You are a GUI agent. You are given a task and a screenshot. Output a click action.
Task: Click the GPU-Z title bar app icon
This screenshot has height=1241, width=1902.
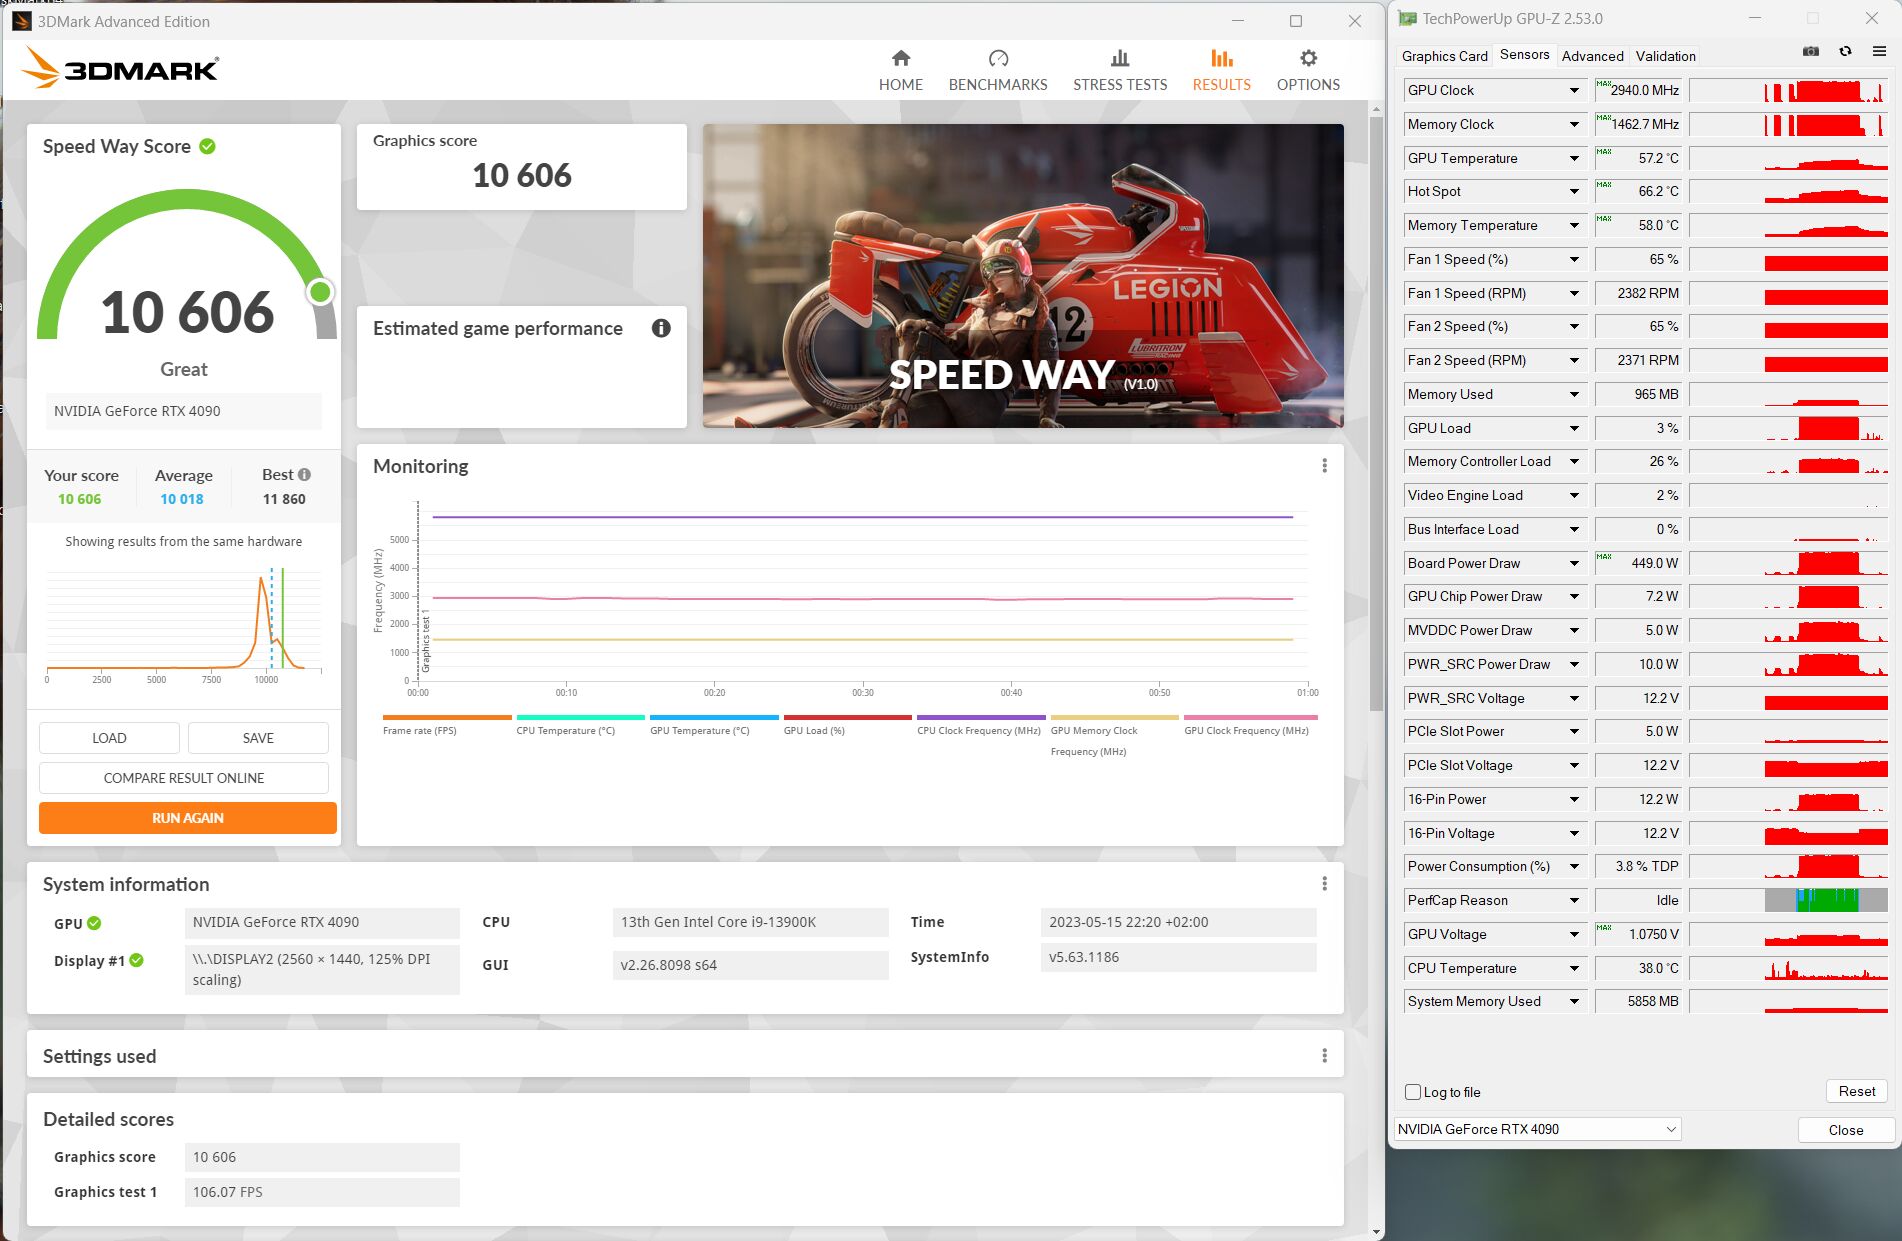(1407, 19)
